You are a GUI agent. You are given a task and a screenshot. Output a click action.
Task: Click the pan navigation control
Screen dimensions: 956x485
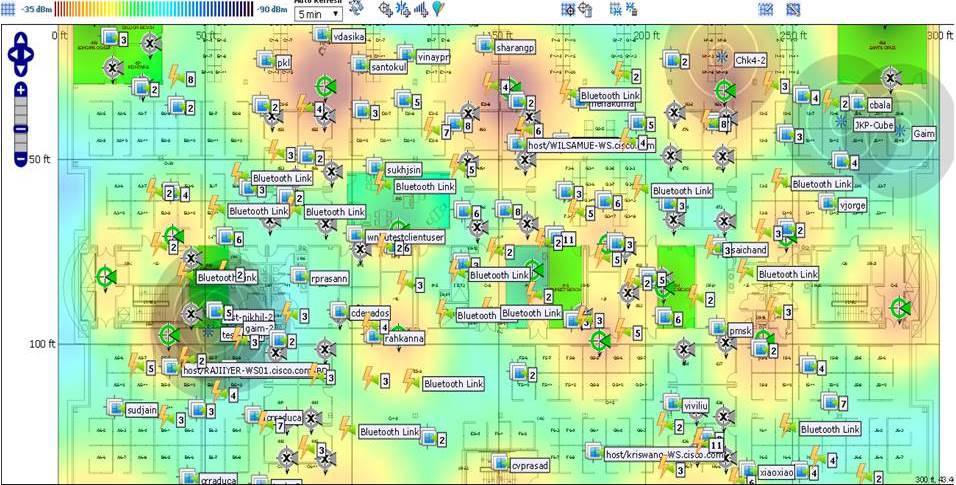(21, 54)
